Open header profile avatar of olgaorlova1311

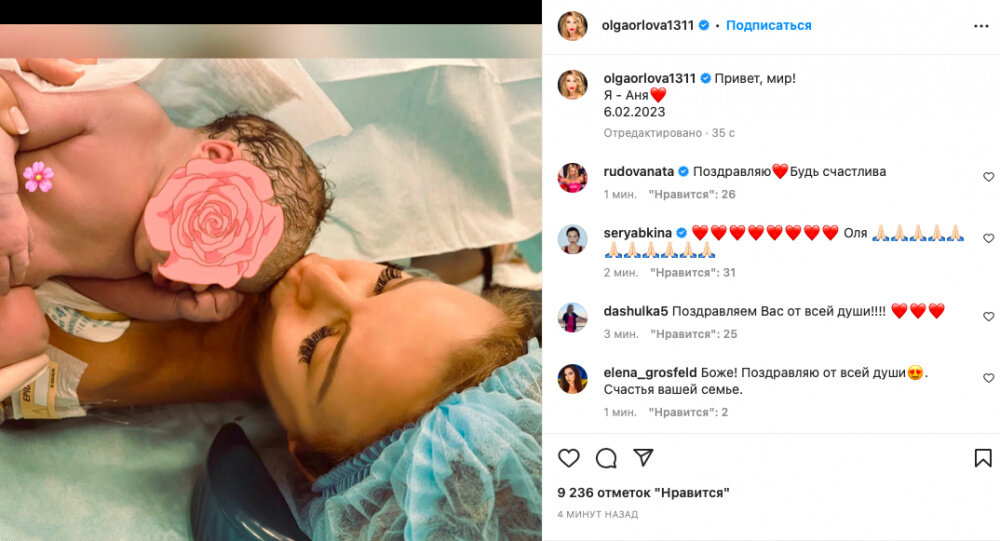click(573, 26)
